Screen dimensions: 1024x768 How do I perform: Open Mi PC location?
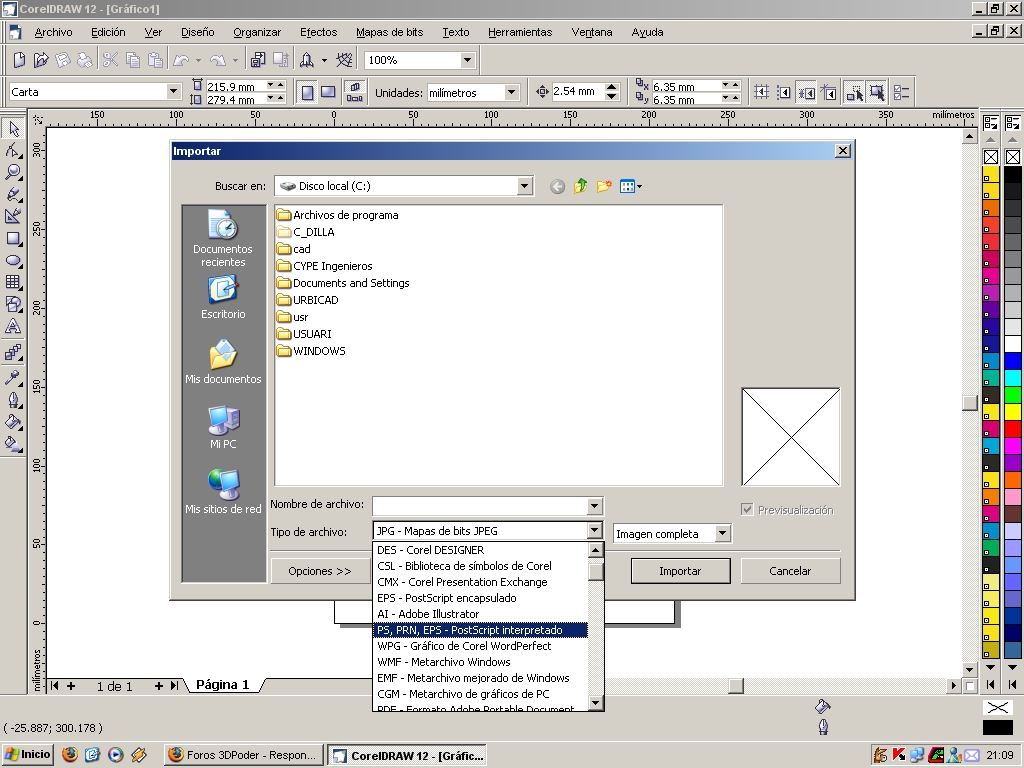[x=223, y=427]
